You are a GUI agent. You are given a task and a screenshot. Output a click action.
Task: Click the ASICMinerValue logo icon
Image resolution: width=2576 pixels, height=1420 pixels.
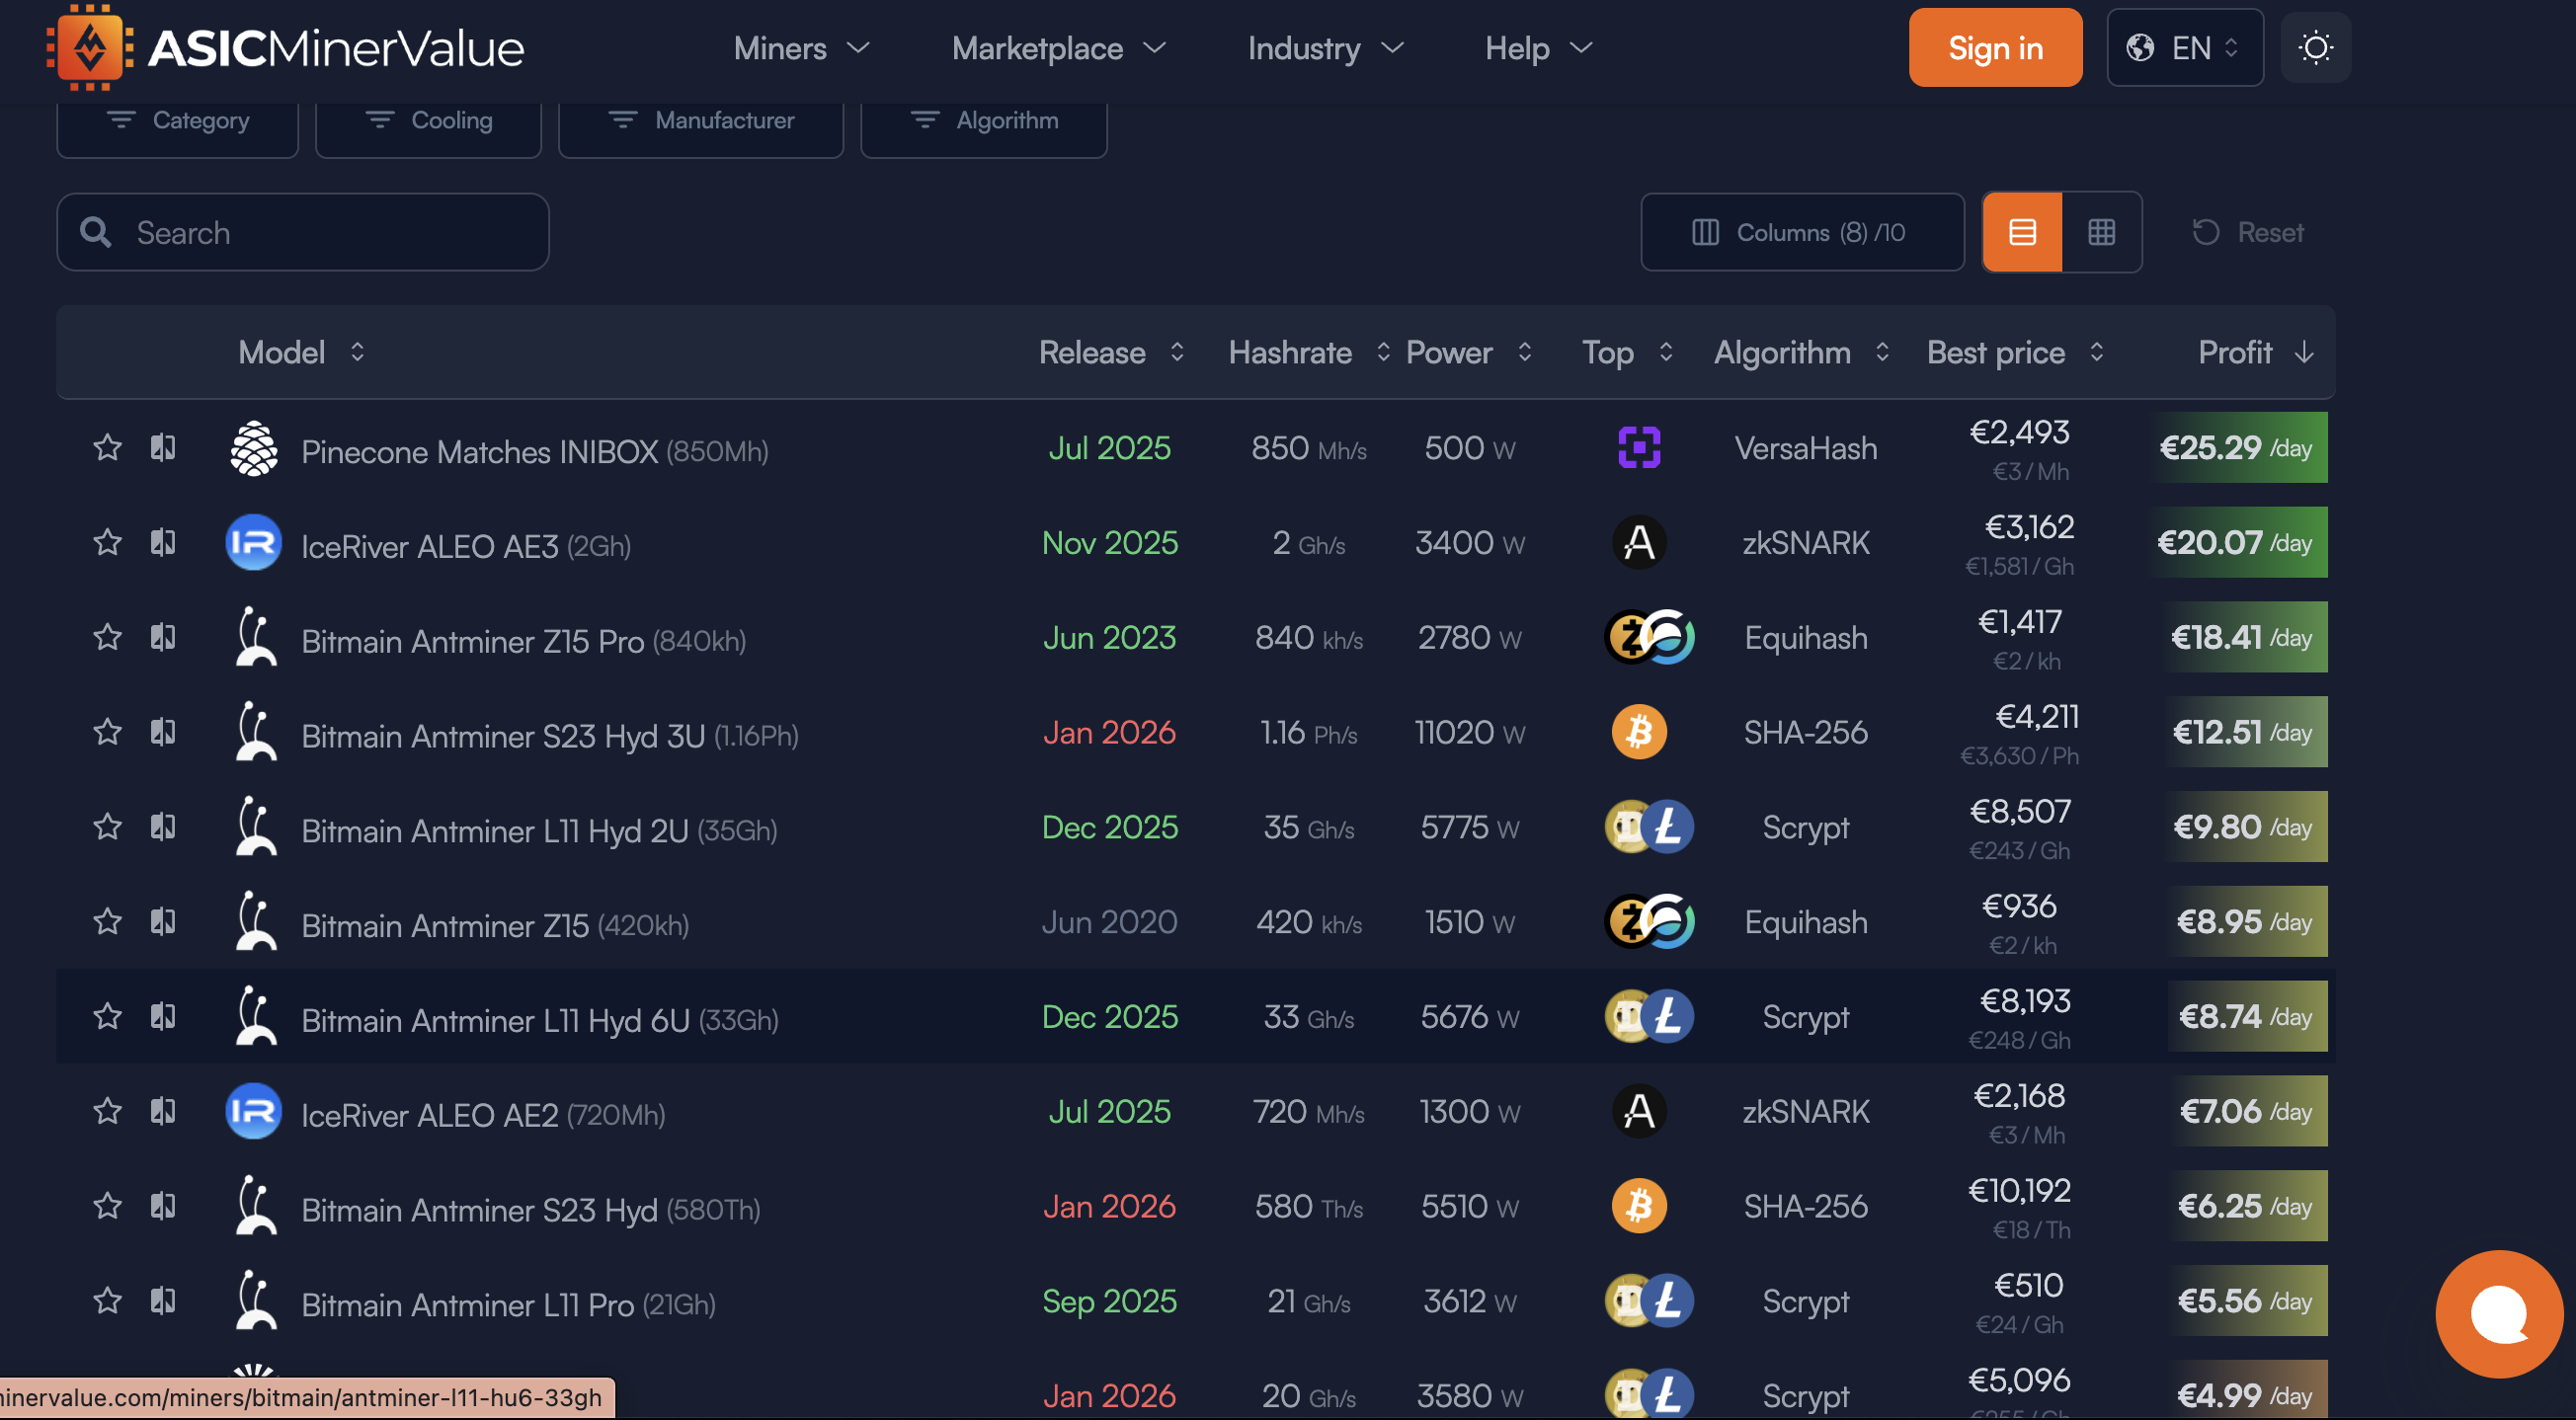point(90,48)
